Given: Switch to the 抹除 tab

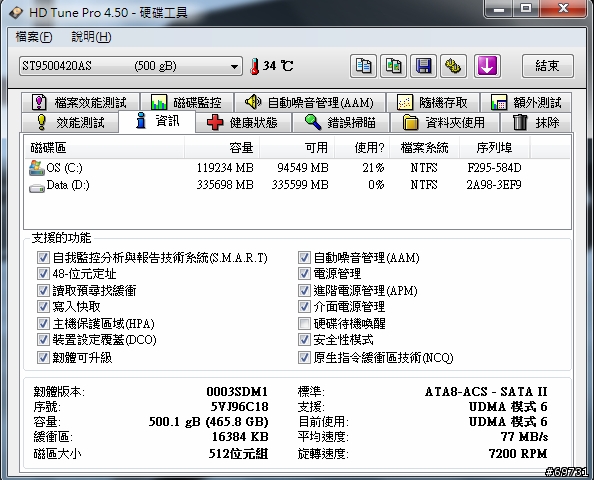Looking at the screenshot, I should 536,122.
